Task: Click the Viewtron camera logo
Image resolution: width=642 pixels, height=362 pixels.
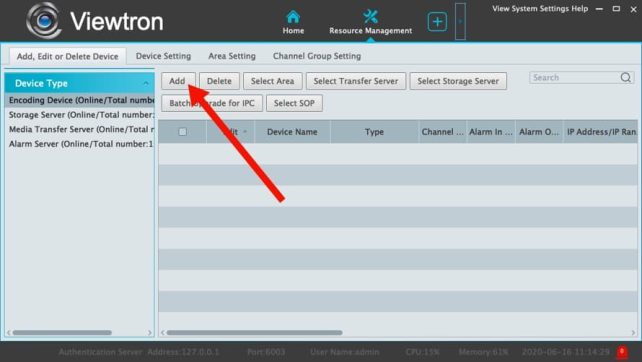Action: pyautogui.click(x=44, y=20)
